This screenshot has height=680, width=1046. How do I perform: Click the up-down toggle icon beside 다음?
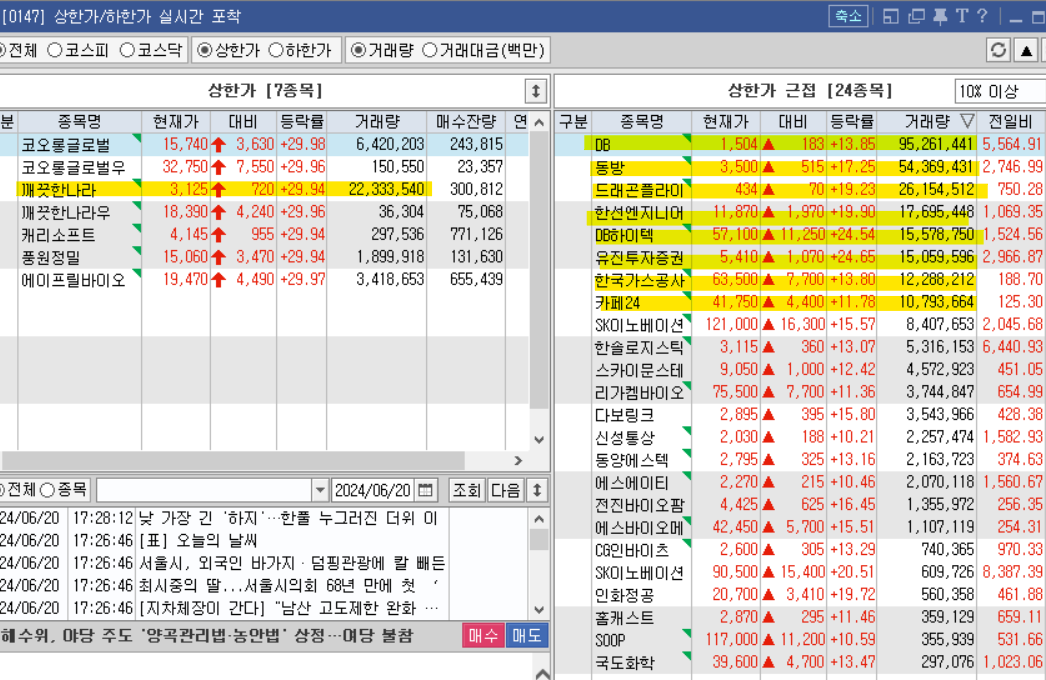[x=537, y=490]
